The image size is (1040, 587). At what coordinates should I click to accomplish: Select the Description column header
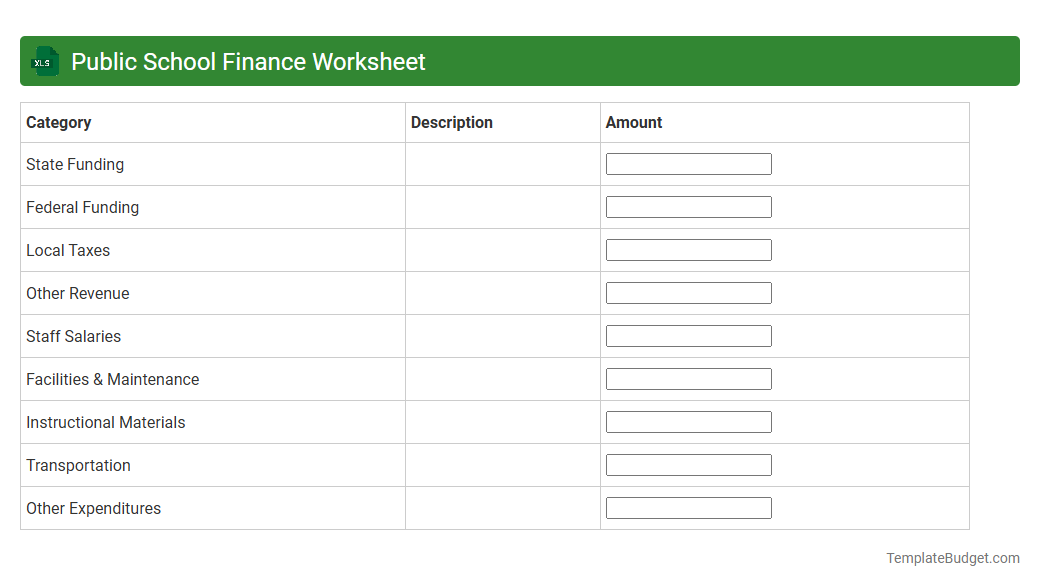tap(452, 122)
